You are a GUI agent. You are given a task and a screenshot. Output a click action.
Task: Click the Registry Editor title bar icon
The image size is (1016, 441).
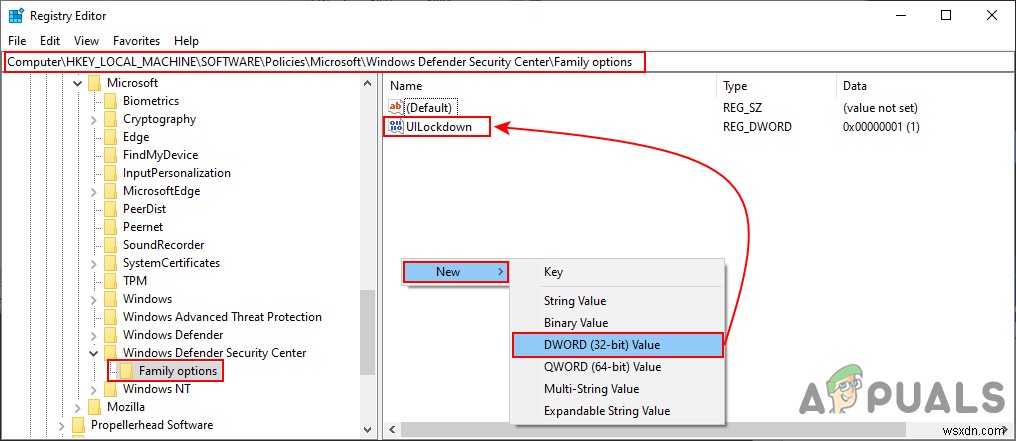click(x=16, y=16)
